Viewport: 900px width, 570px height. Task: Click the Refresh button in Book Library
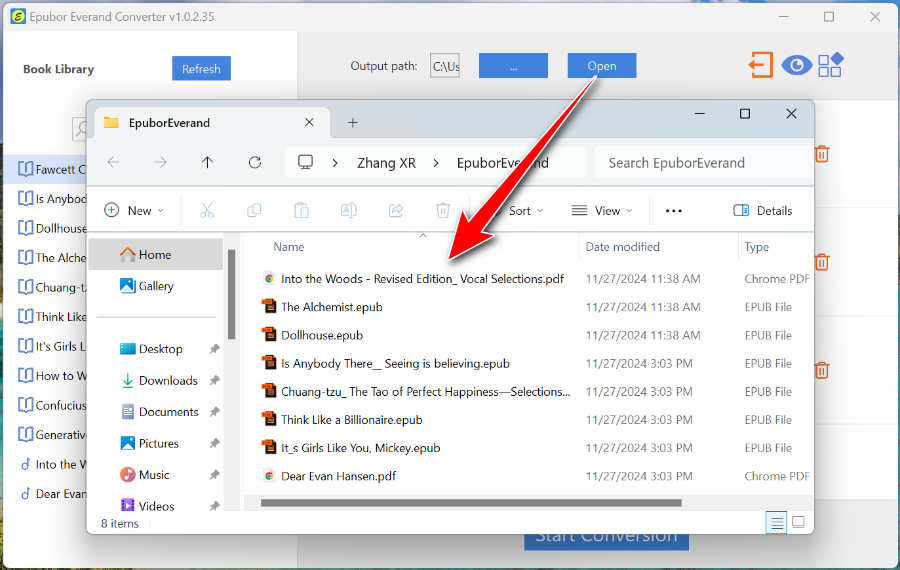pos(201,68)
